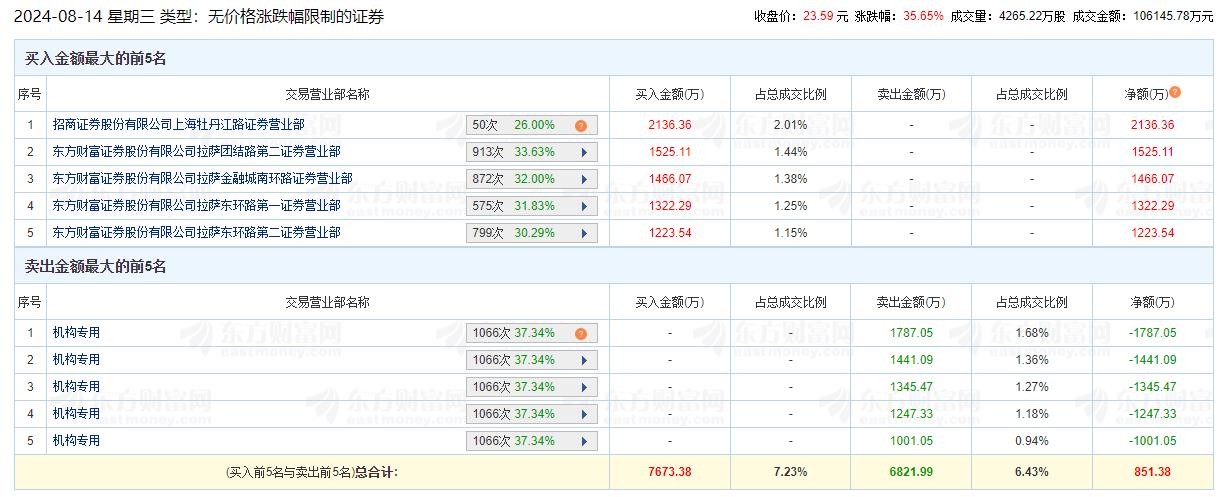1232x497 pixels.
Task: Open 东方财富证券拉萨团结路第二证券营业部 link
Action: (x=196, y=152)
